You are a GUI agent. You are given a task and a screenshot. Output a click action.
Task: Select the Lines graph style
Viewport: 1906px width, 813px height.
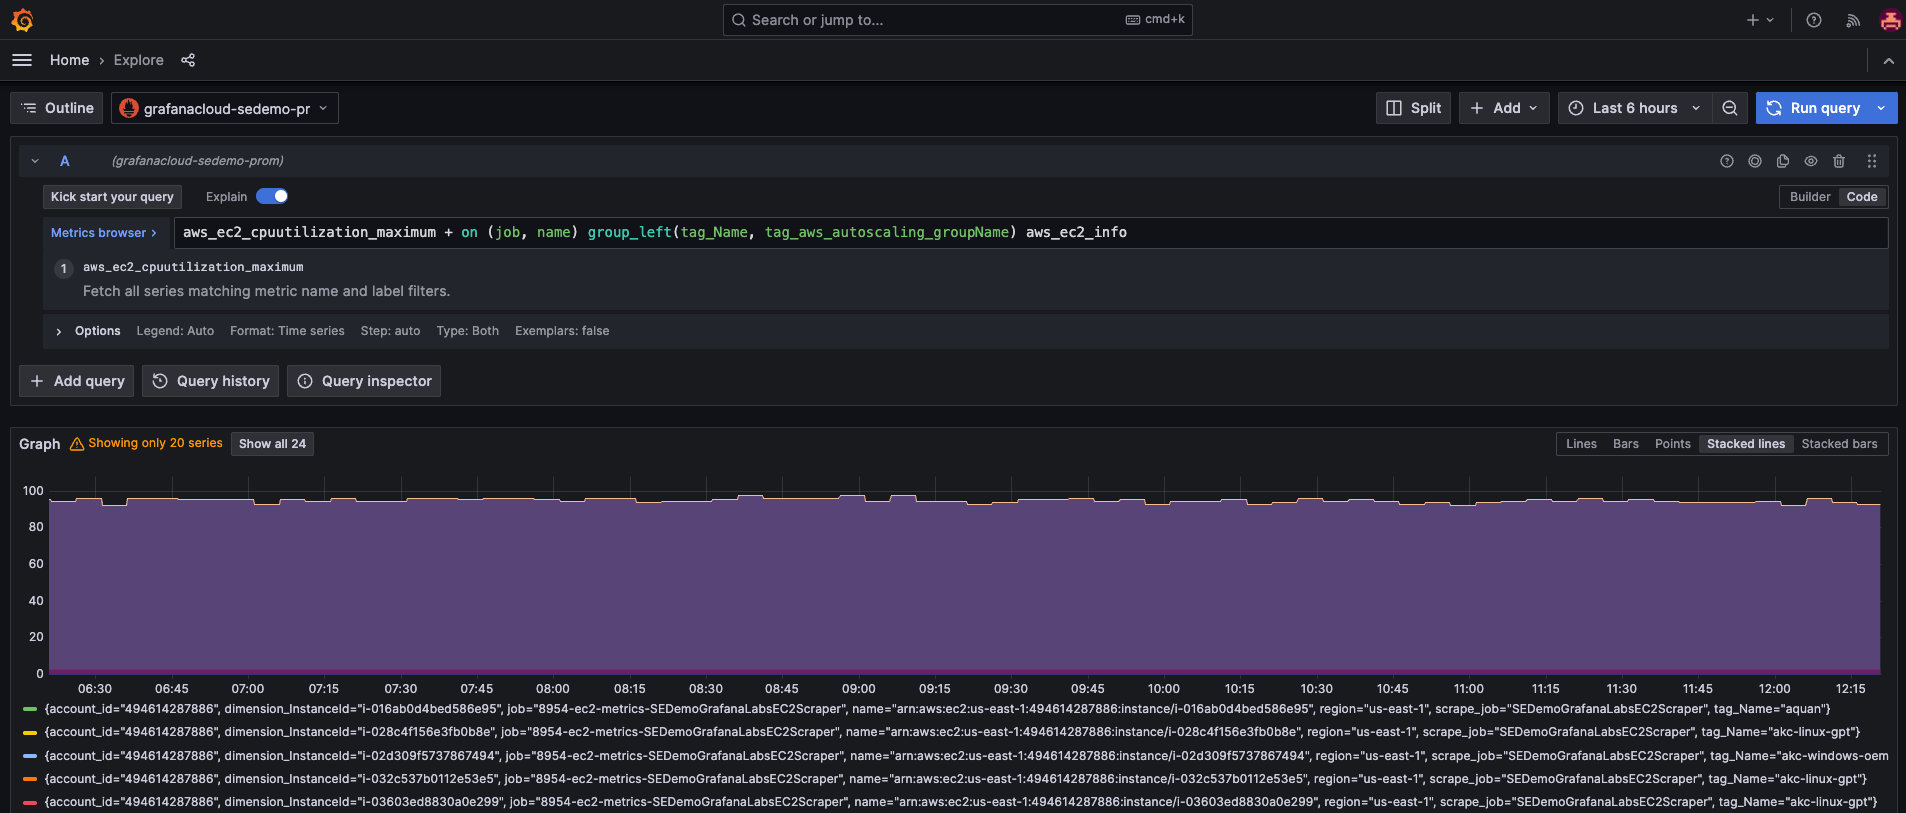[1581, 444]
